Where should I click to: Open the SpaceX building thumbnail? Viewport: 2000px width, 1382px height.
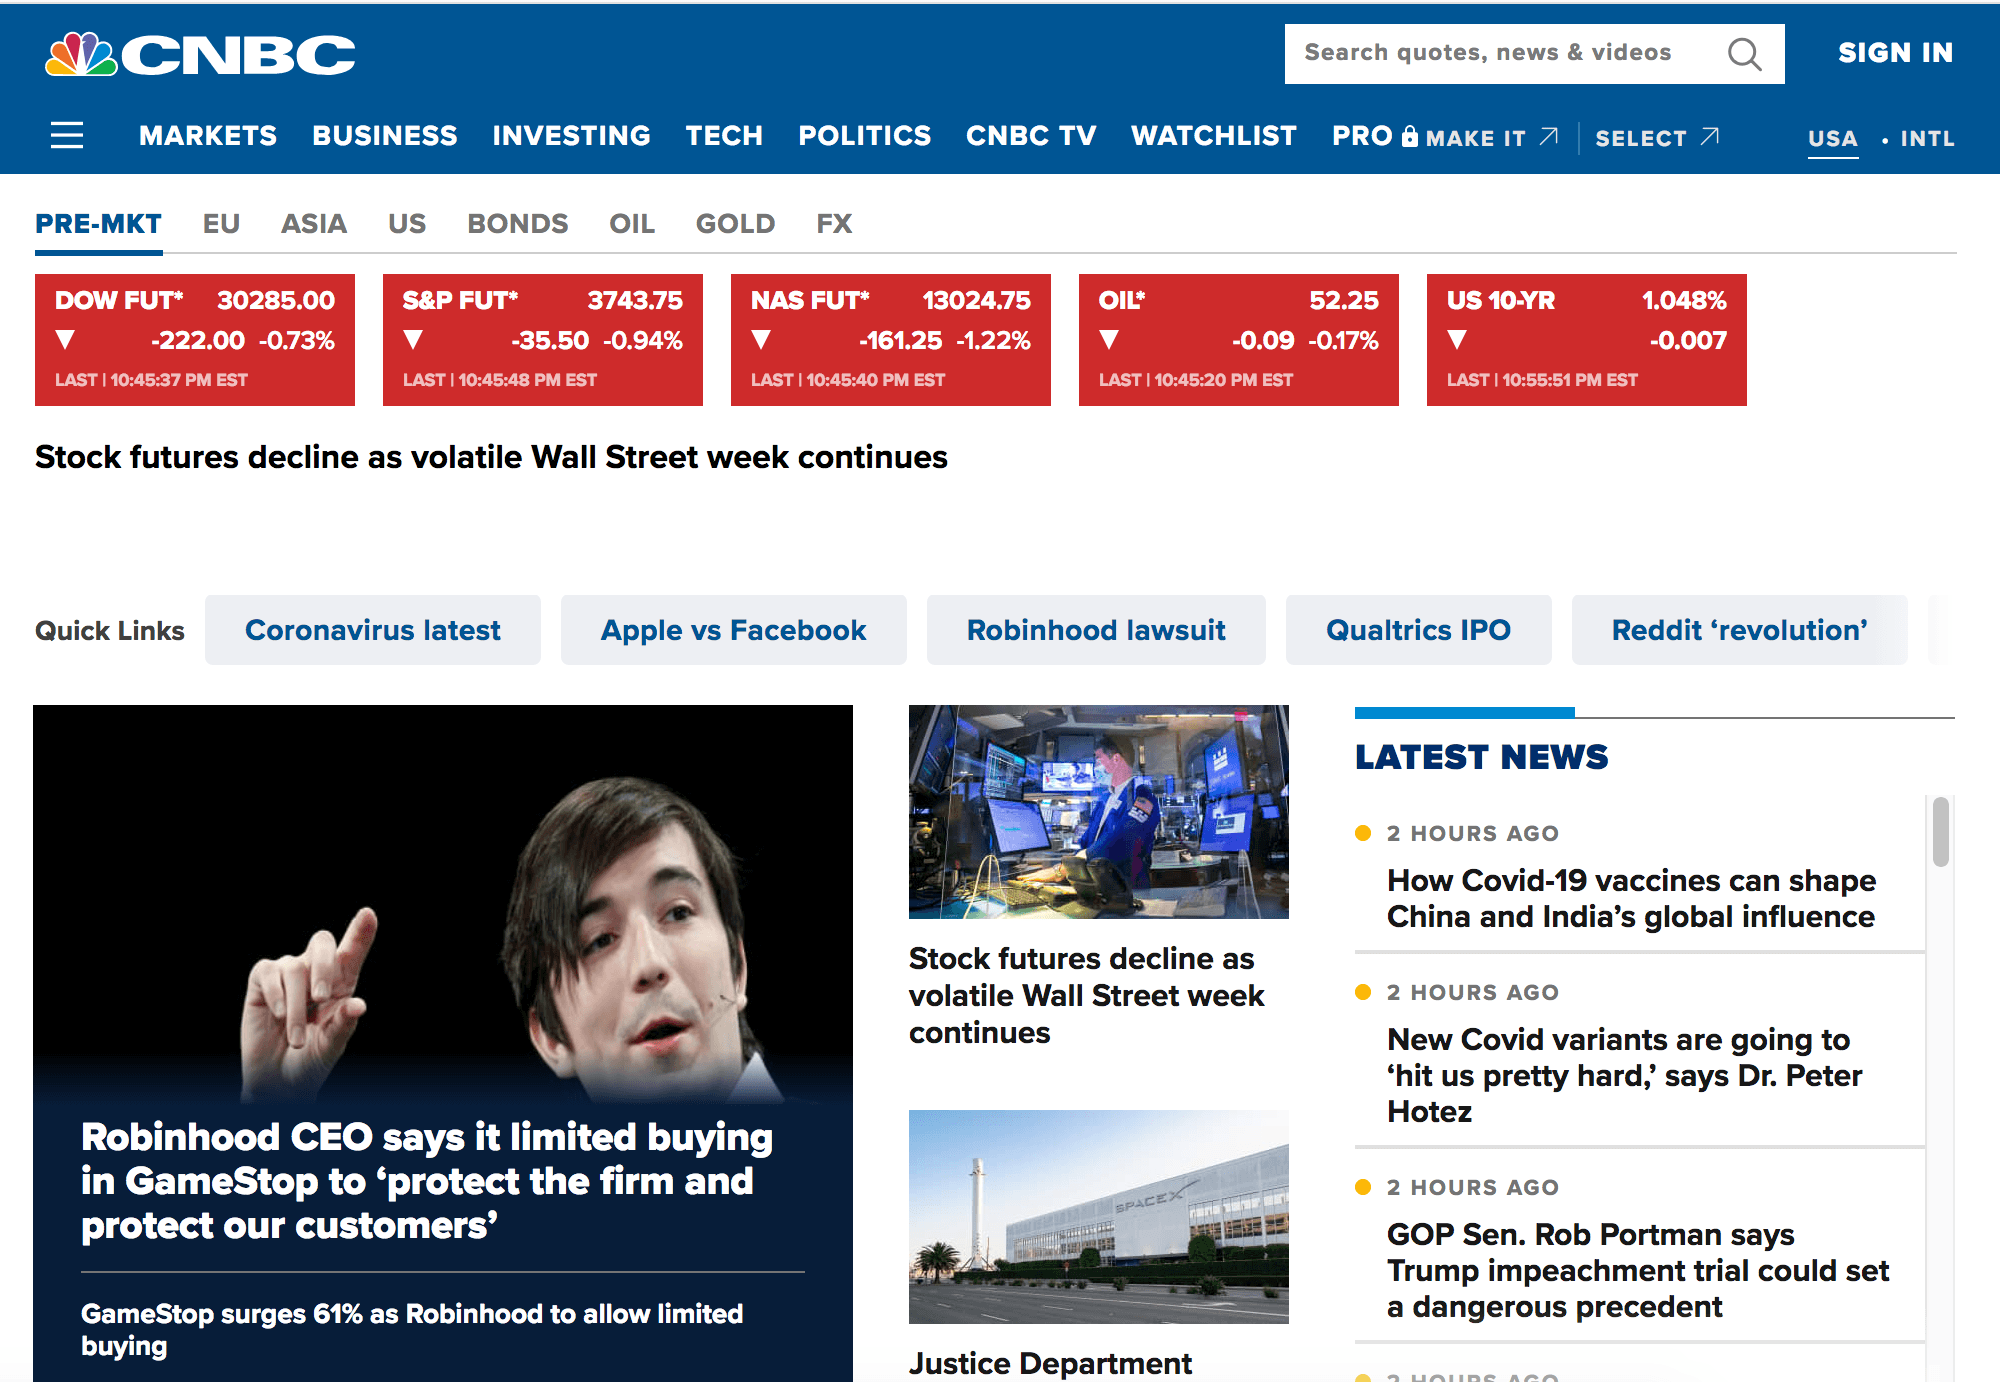pos(1099,1217)
